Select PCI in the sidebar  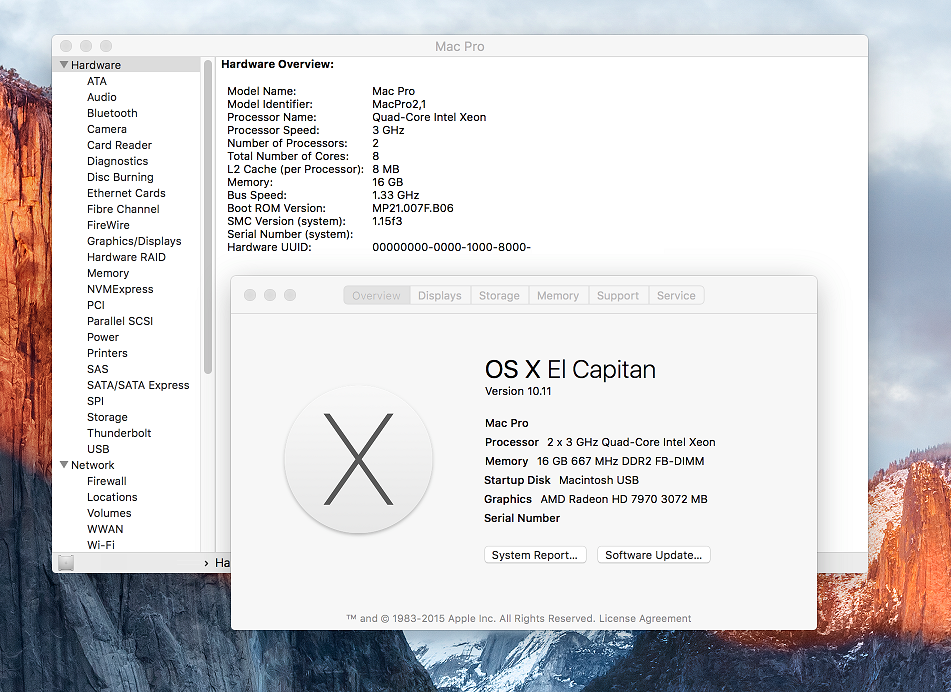tap(96, 305)
